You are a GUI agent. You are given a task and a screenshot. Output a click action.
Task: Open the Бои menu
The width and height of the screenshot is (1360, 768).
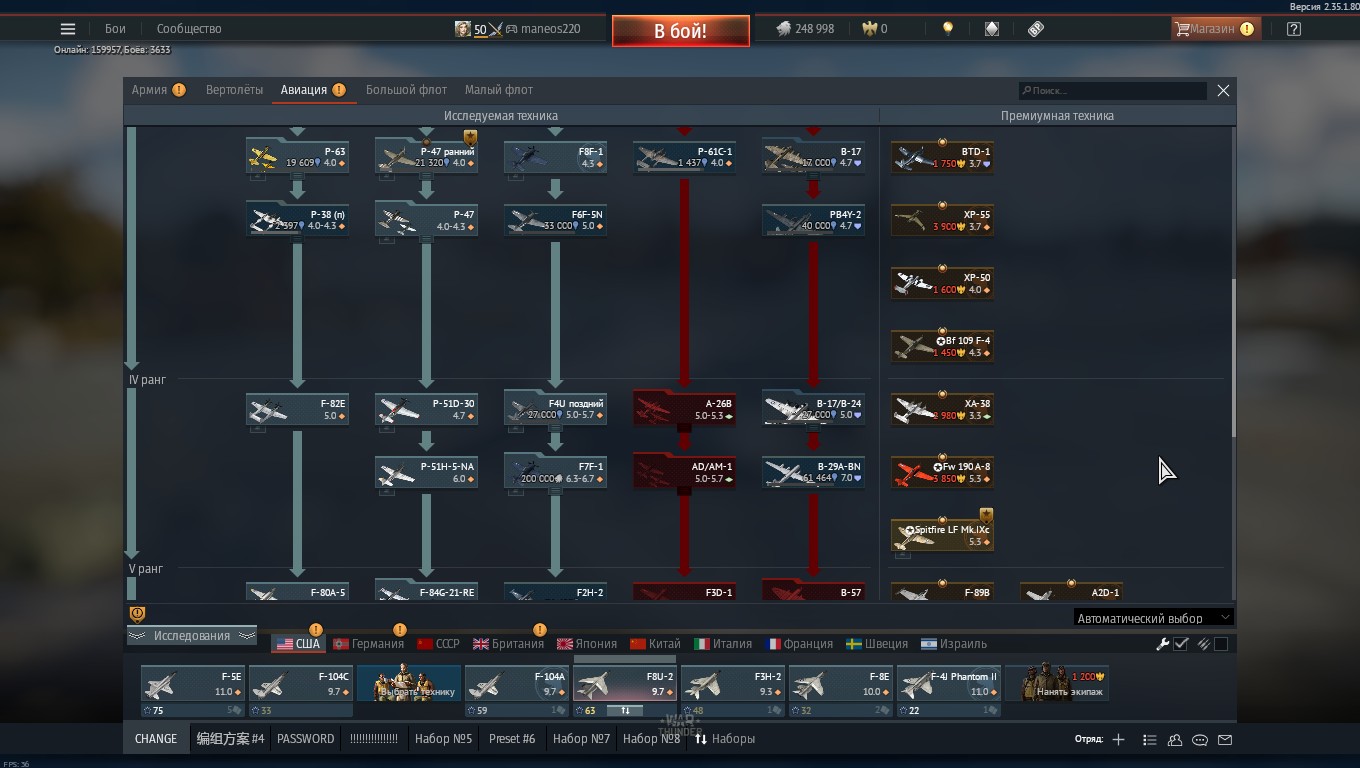(115, 29)
